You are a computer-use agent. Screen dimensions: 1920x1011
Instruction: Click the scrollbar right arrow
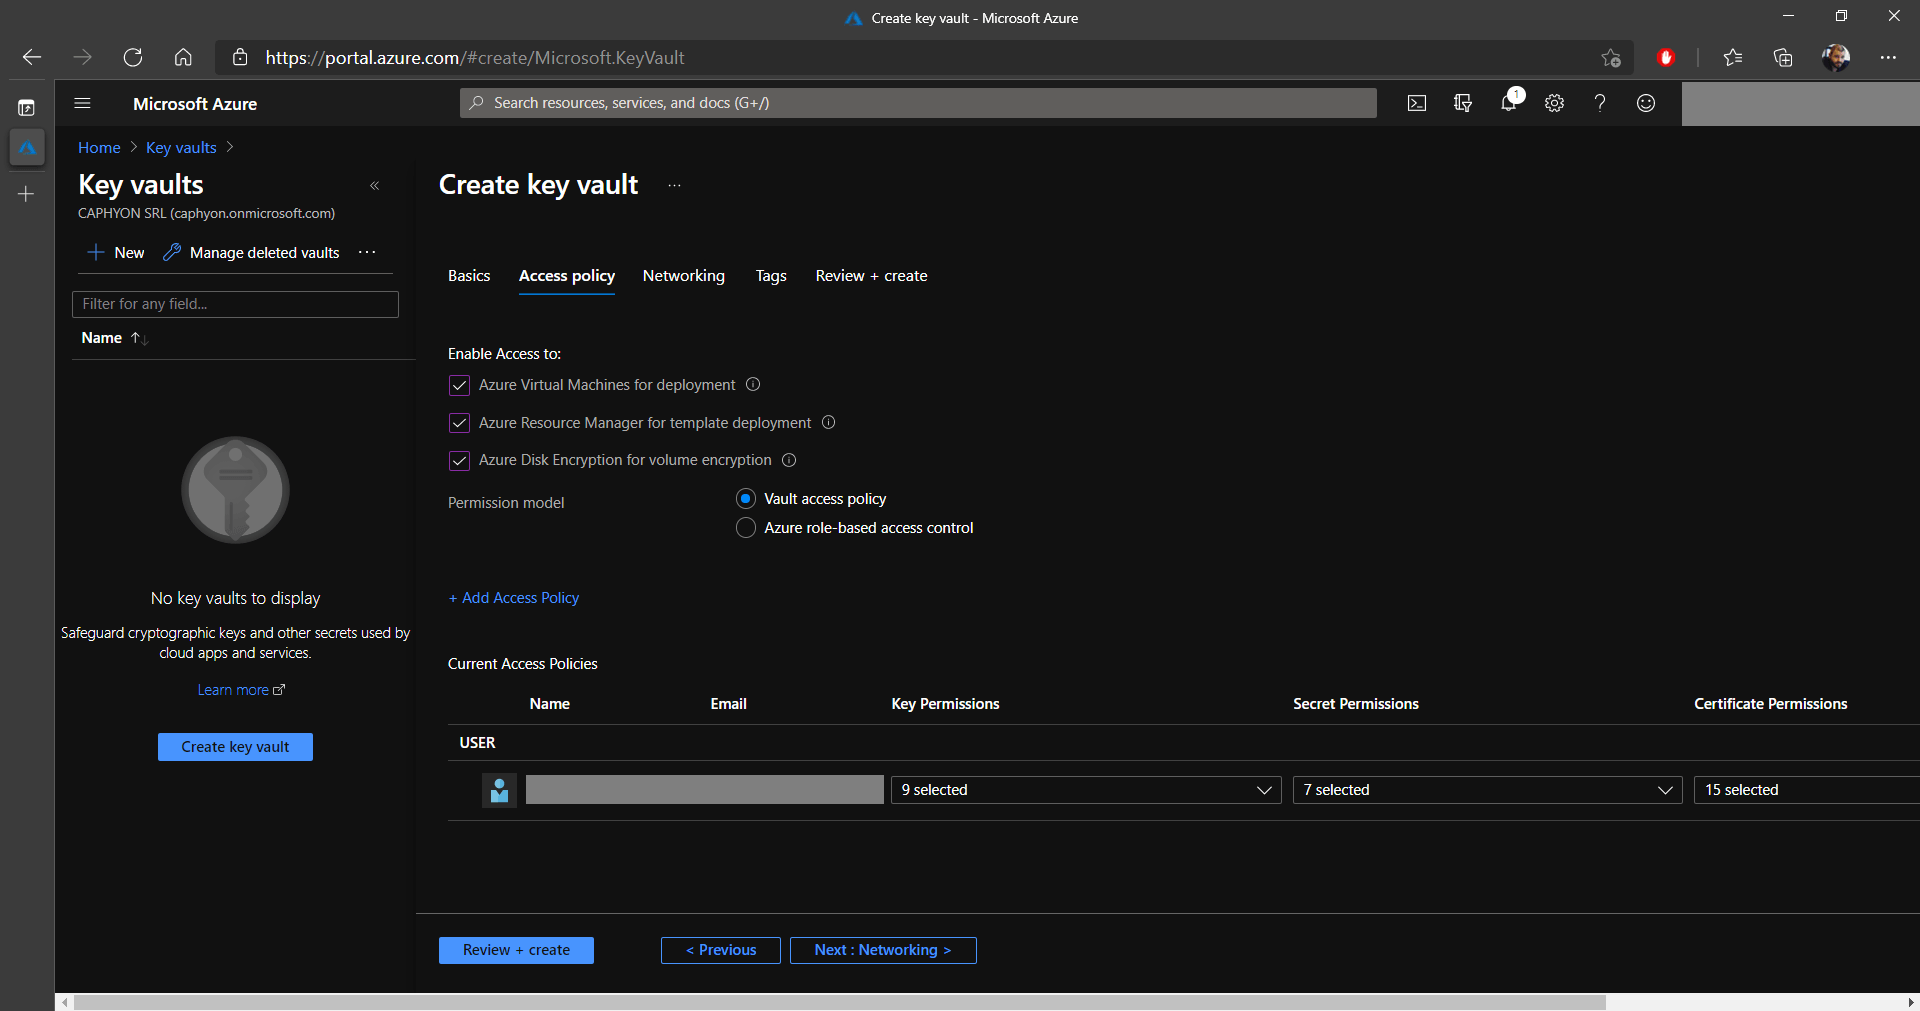[x=1911, y=1002]
